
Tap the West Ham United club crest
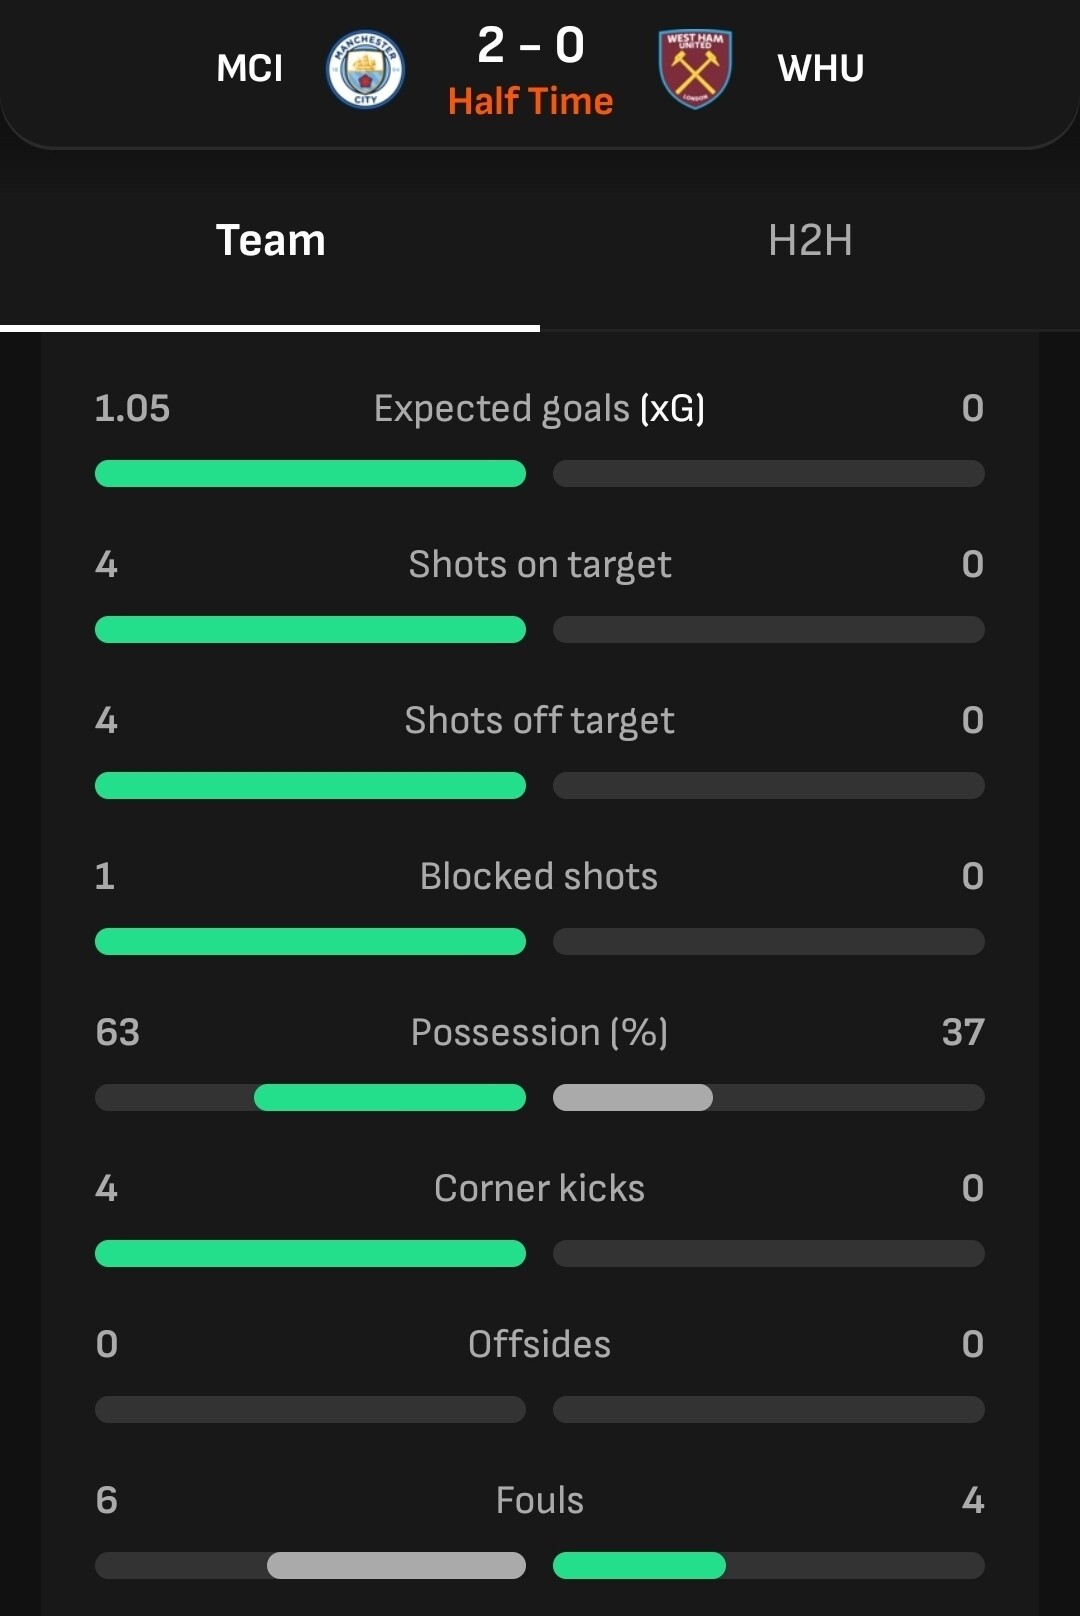coord(695,69)
